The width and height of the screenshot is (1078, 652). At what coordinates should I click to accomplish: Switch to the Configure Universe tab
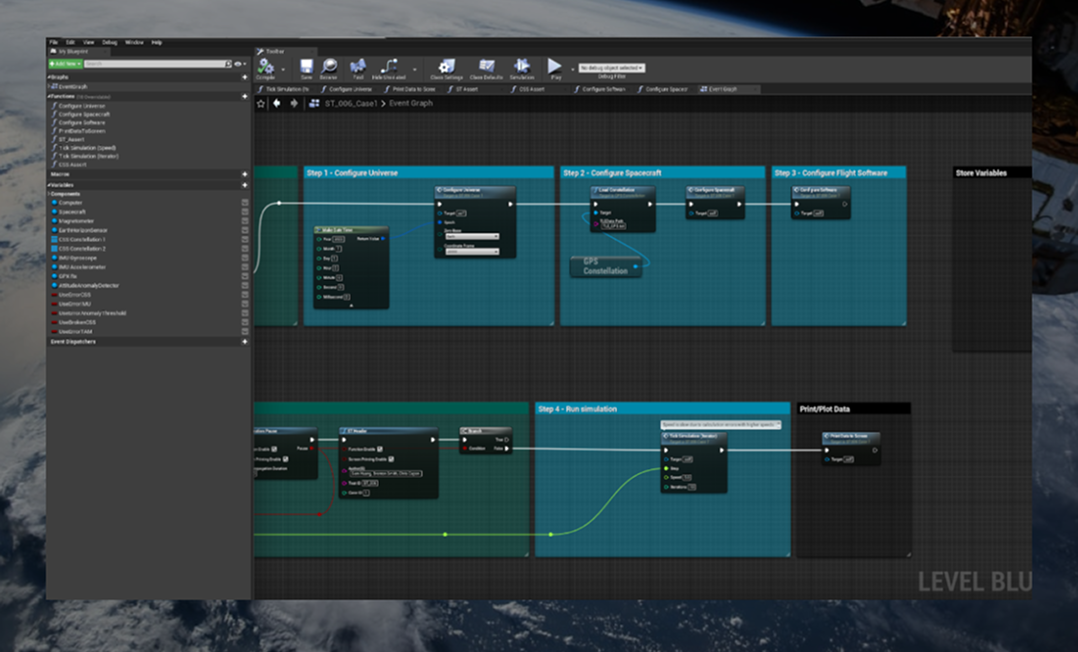click(x=350, y=89)
